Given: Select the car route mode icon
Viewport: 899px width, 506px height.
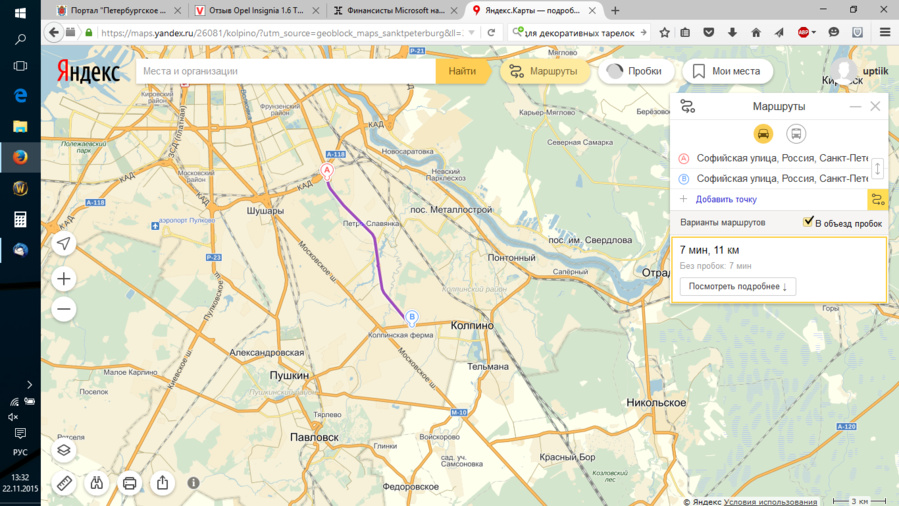Looking at the screenshot, I should click(x=763, y=134).
